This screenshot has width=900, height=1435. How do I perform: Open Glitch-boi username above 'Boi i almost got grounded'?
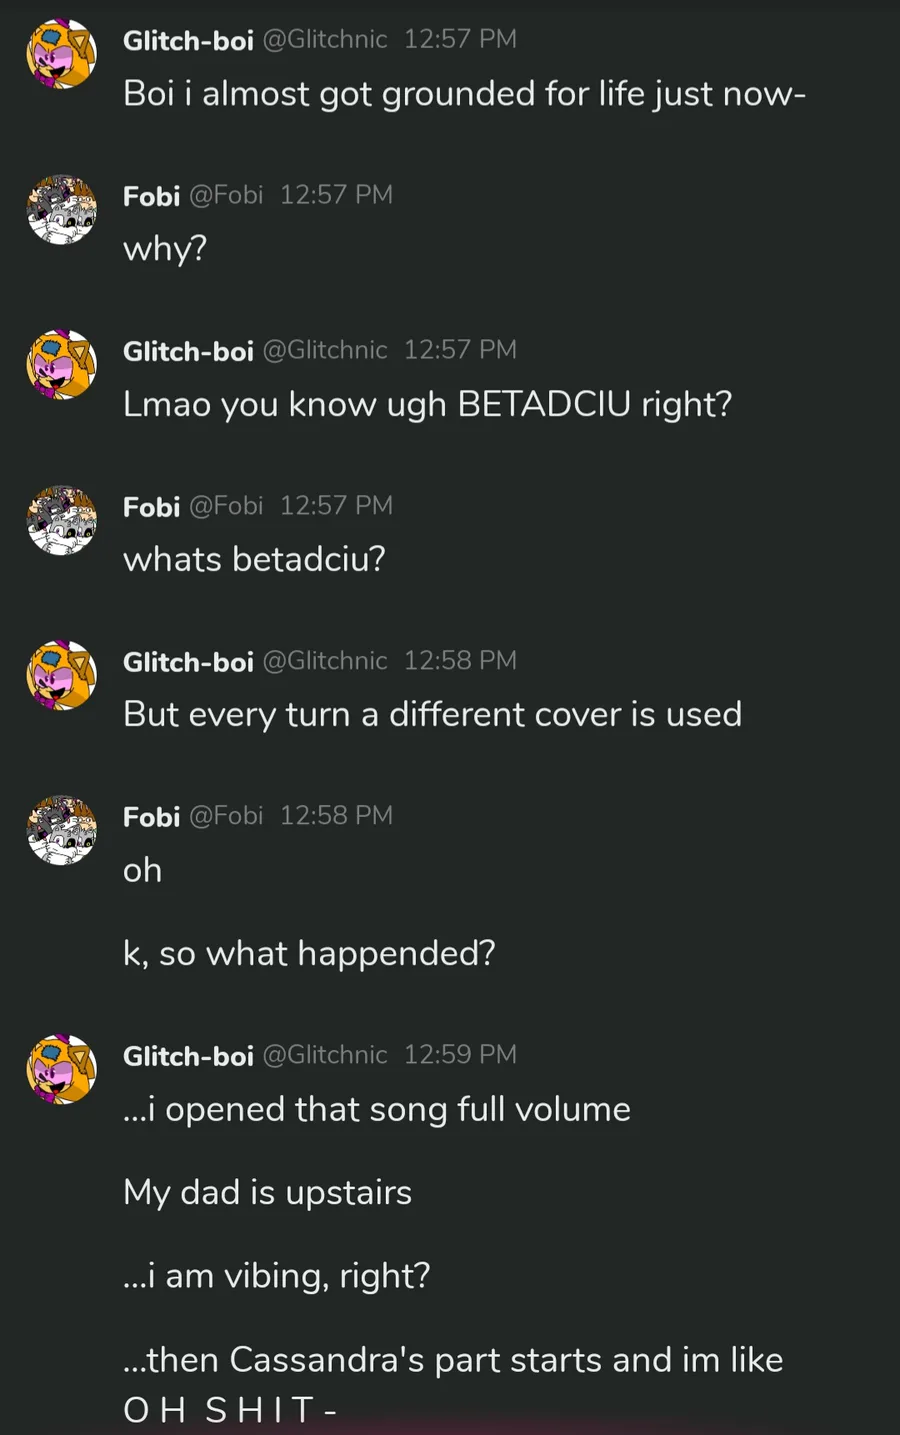[188, 40]
